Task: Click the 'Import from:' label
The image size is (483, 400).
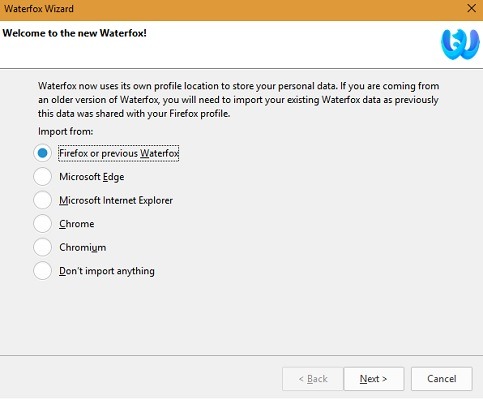Action: pyautogui.click(x=65, y=132)
